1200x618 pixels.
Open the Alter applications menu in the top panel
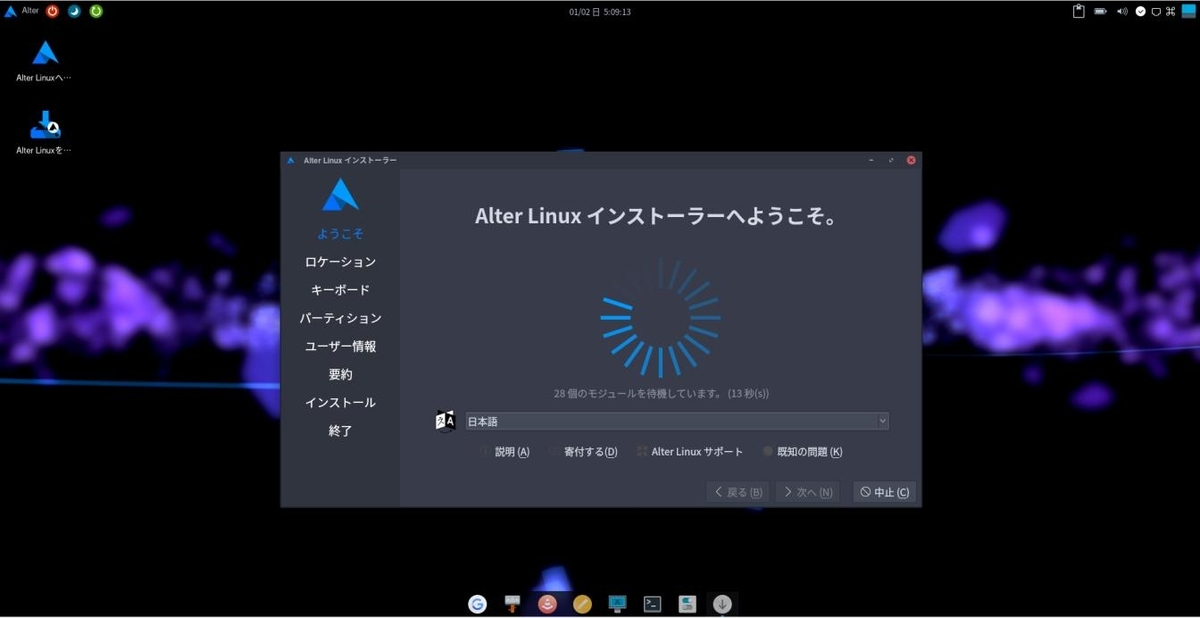click(22, 11)
